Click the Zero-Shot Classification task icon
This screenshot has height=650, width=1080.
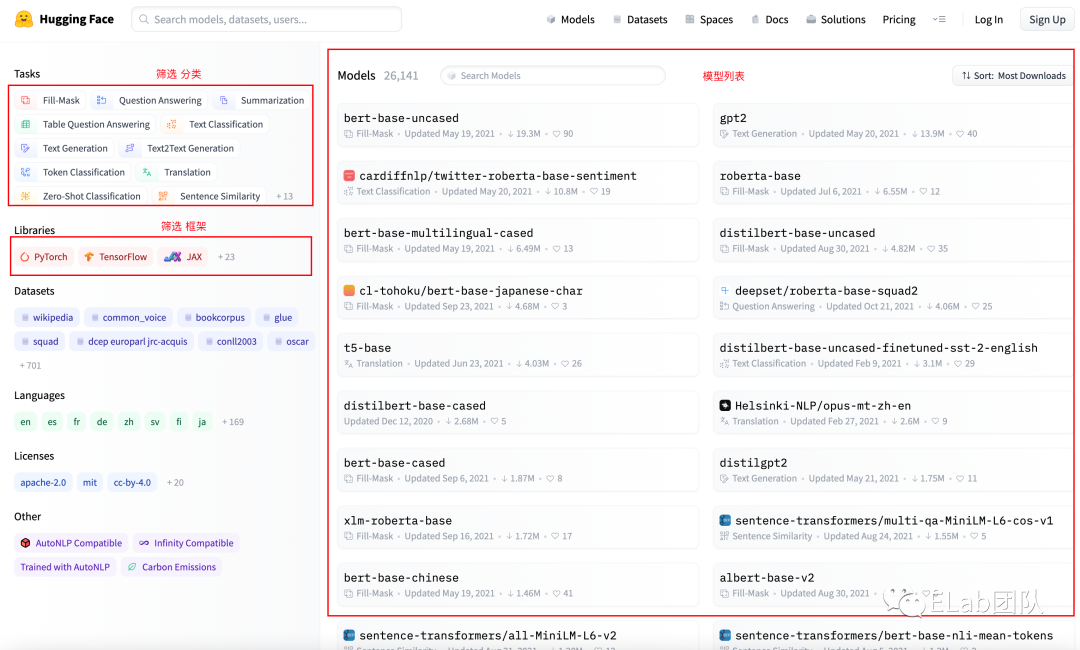point(25,196)
